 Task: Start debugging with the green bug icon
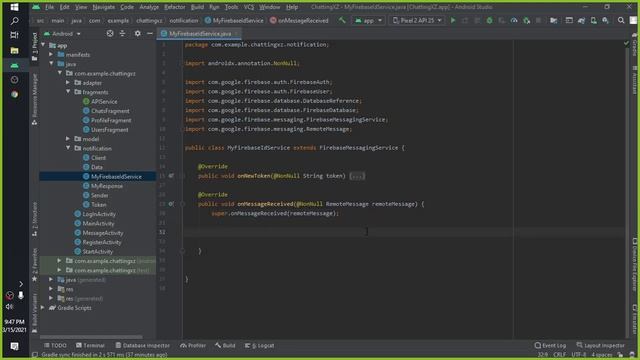[x=489, y=20]
